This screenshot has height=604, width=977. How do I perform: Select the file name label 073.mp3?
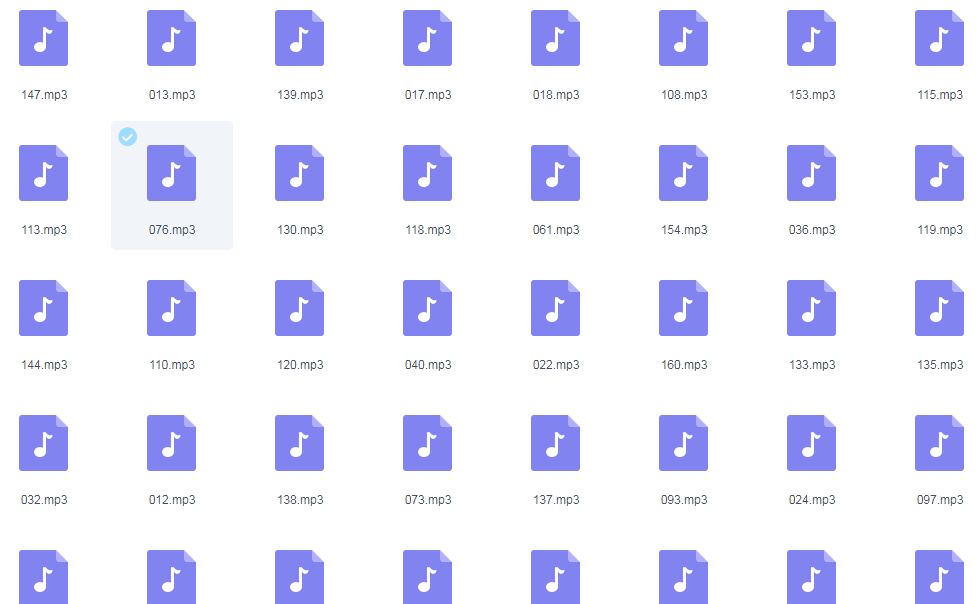[x=428, y=500]
